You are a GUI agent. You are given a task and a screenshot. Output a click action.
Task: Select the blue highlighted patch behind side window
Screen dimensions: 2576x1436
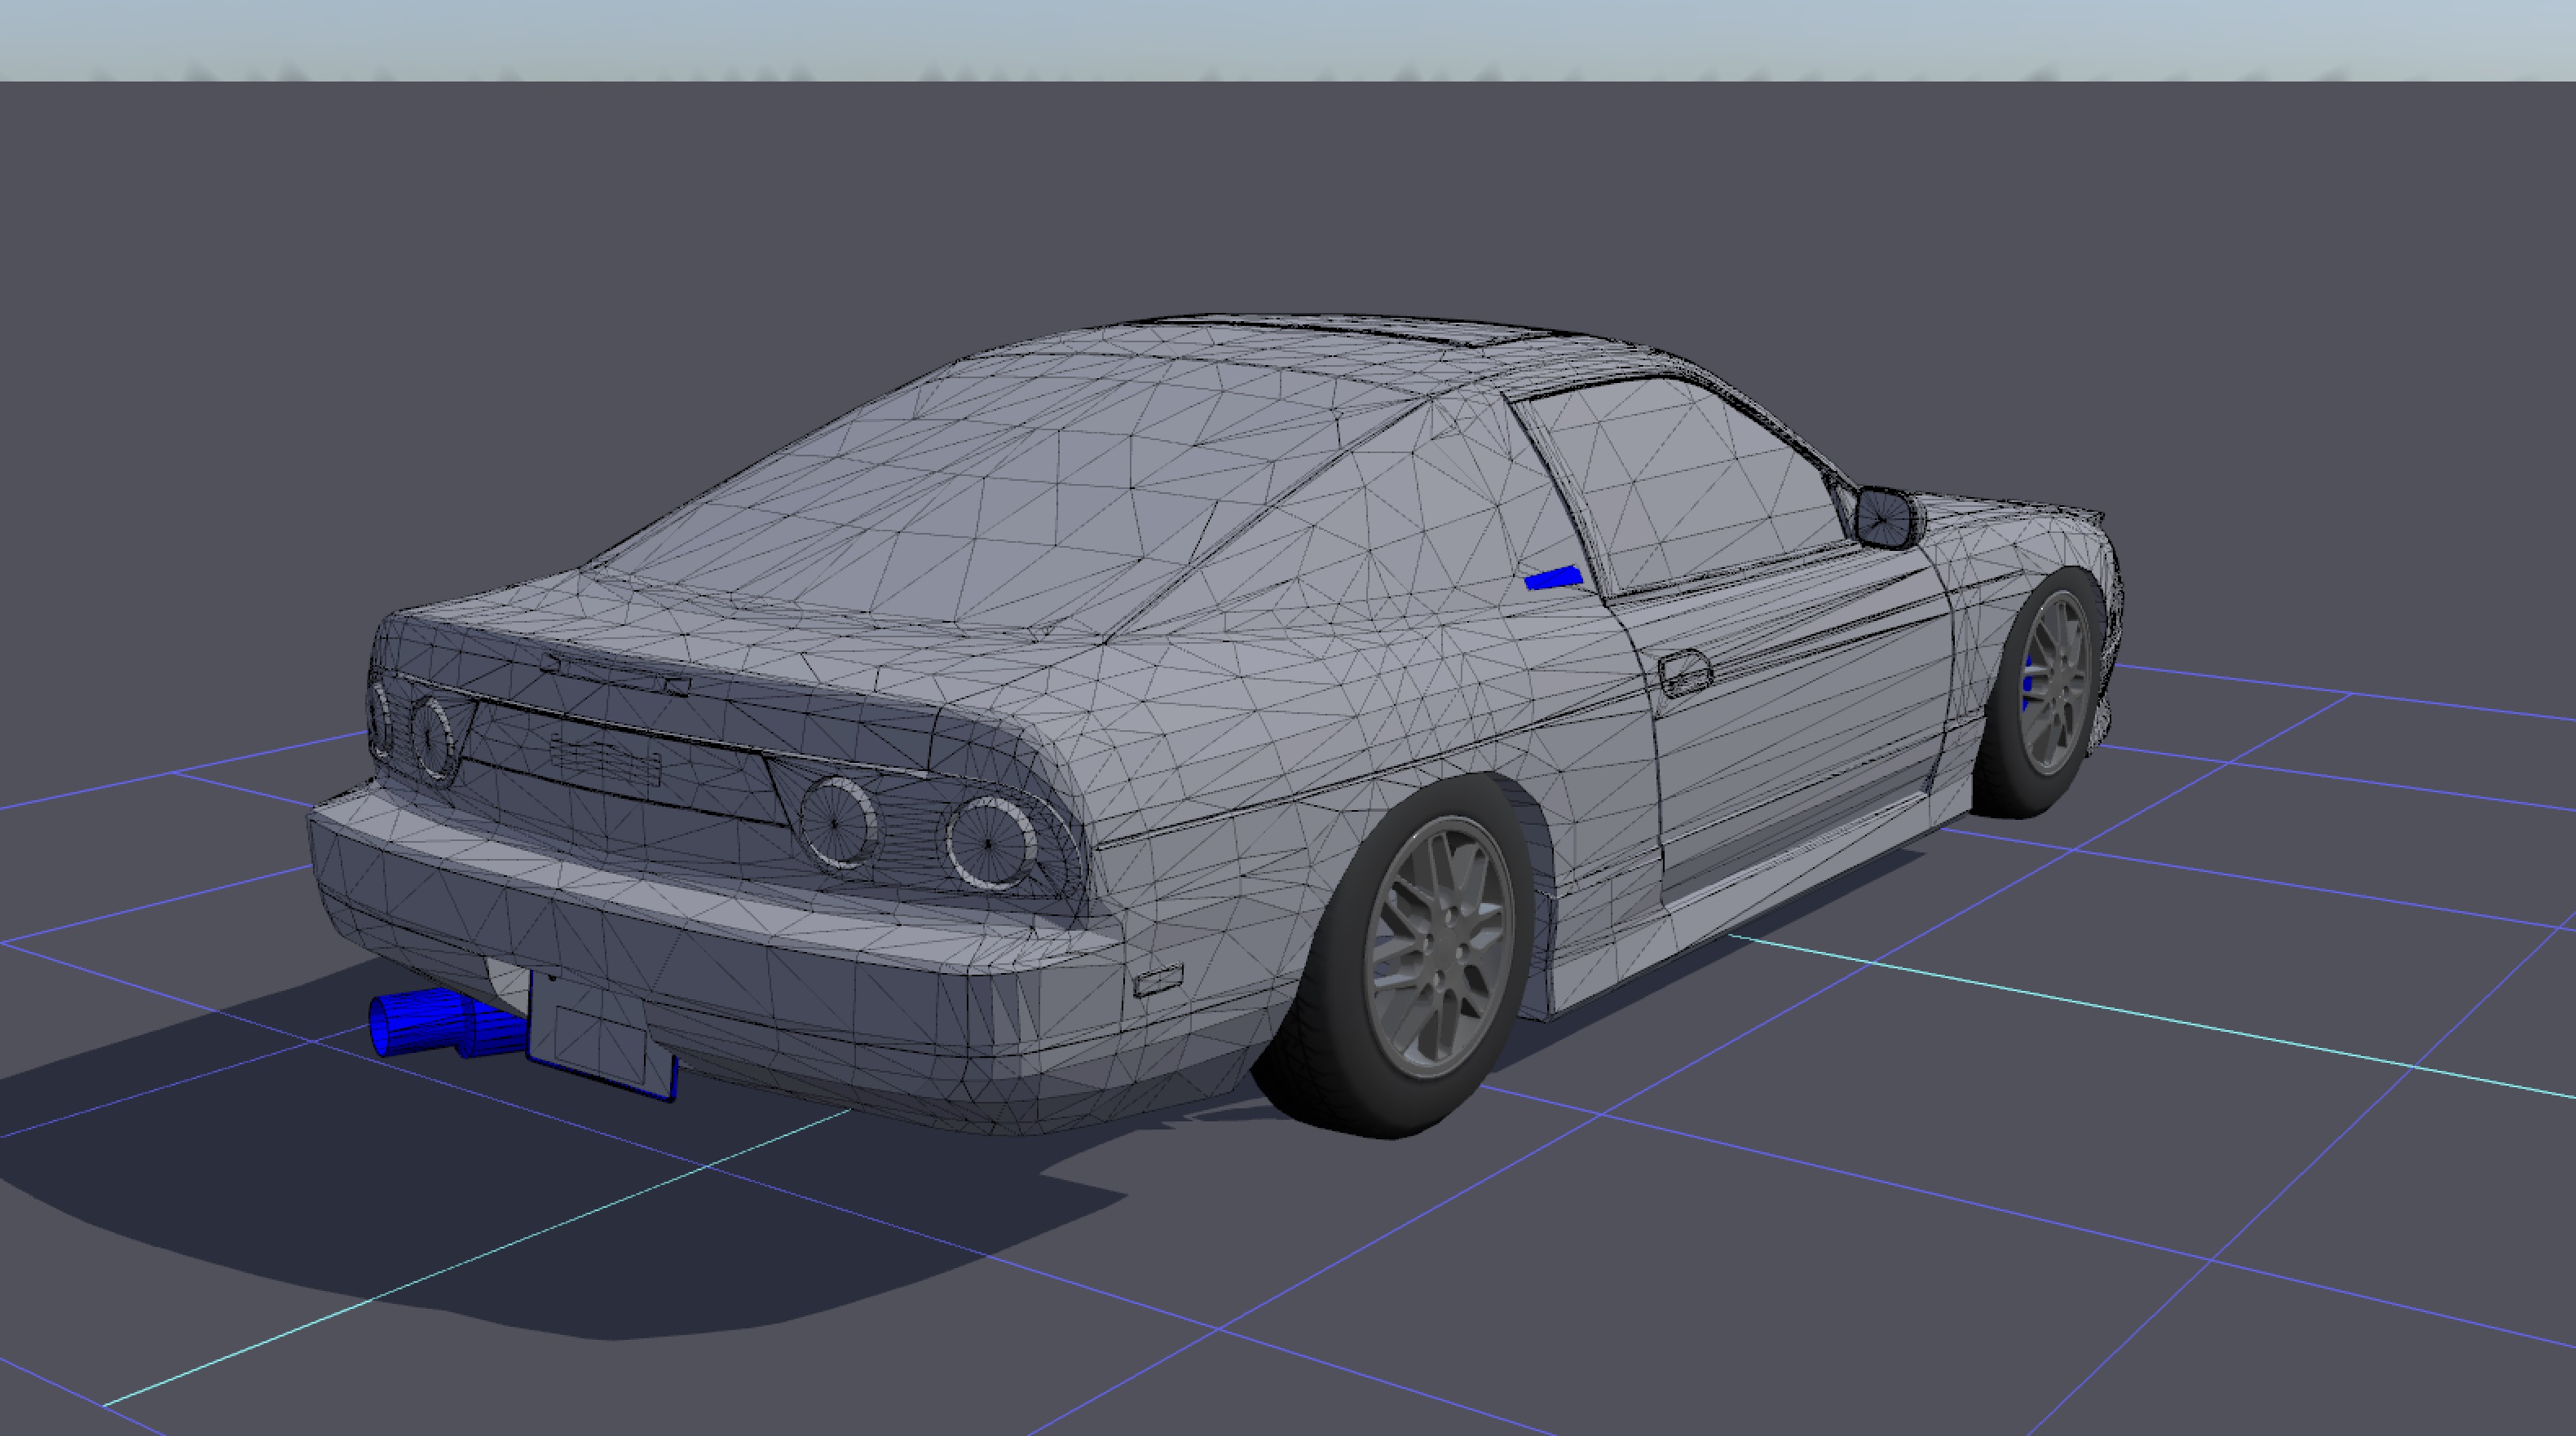point(1553,578)
